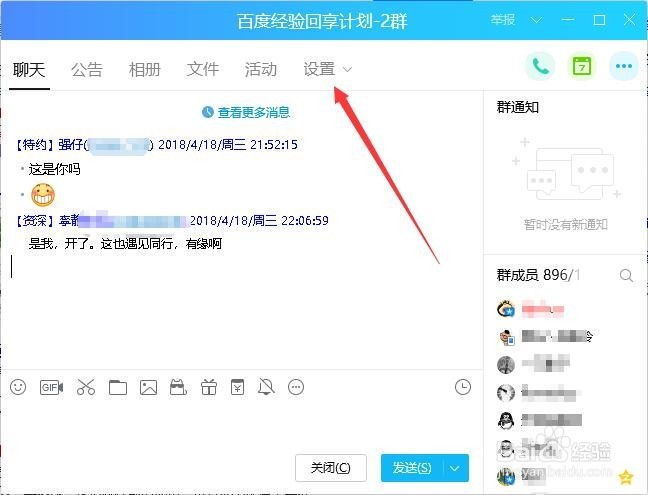Click the red packet yen icon
Screen dimensions: 648x495
(237, 387)
